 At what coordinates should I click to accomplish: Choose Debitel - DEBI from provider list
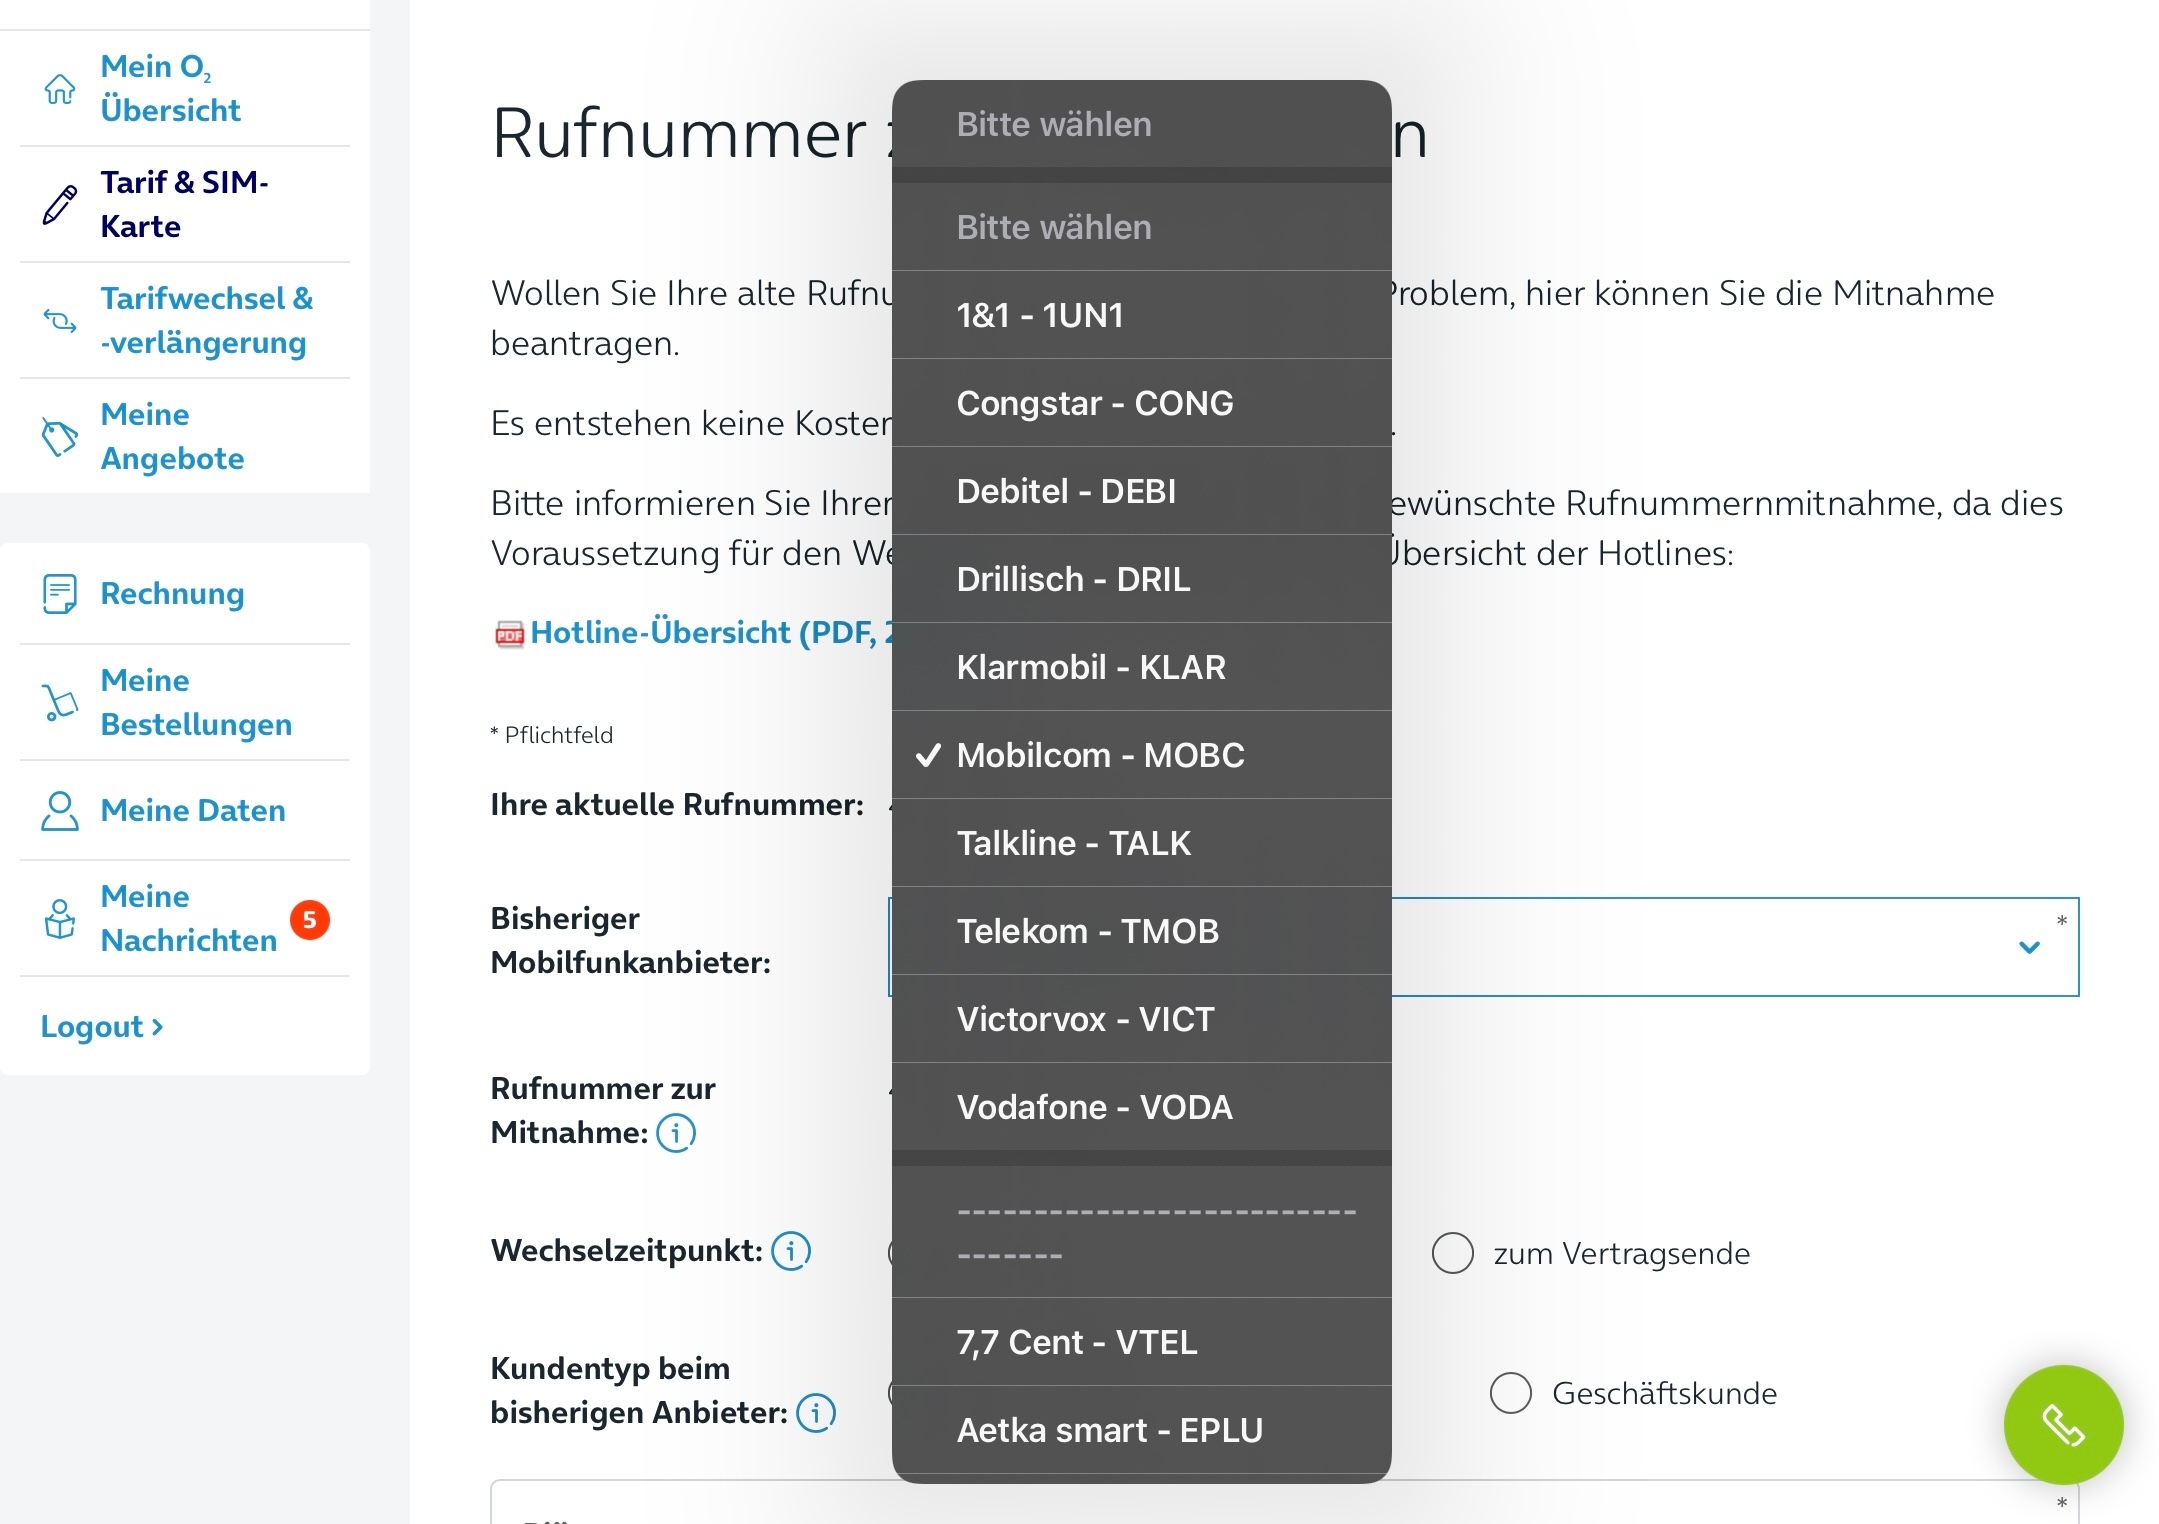[x=1142, y=491]
